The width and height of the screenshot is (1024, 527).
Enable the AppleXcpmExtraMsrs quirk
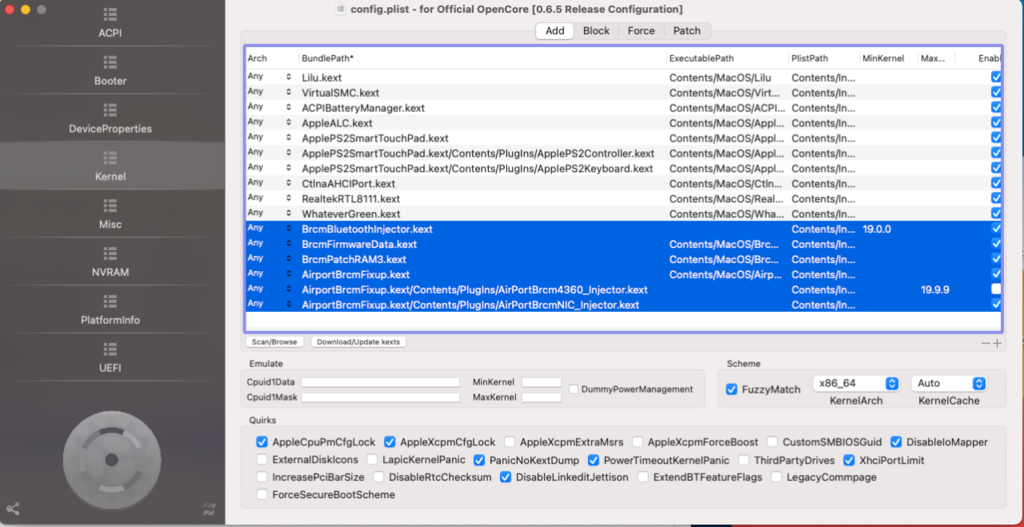point(511,442)
